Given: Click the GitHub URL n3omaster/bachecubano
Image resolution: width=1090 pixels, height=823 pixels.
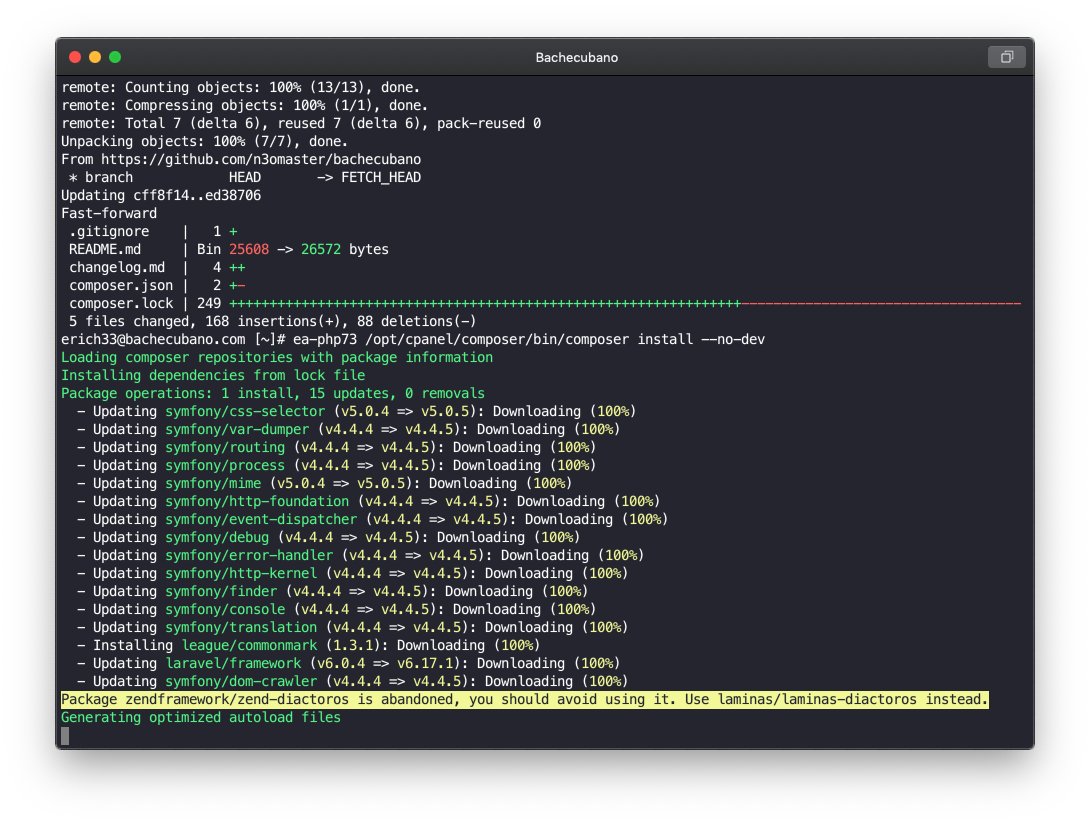Looking at the screenshot, I should pyautogui.click(x=261, y=159).
